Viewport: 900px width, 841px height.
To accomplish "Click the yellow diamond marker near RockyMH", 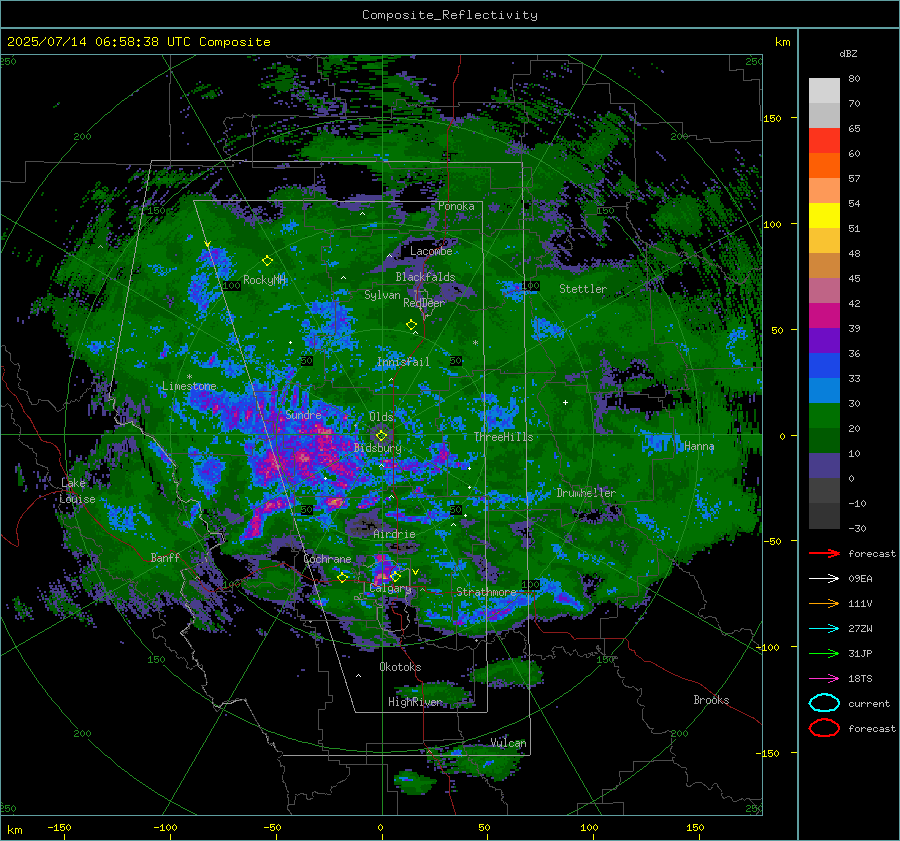I will pyautogui.click(x=267, y=261).
